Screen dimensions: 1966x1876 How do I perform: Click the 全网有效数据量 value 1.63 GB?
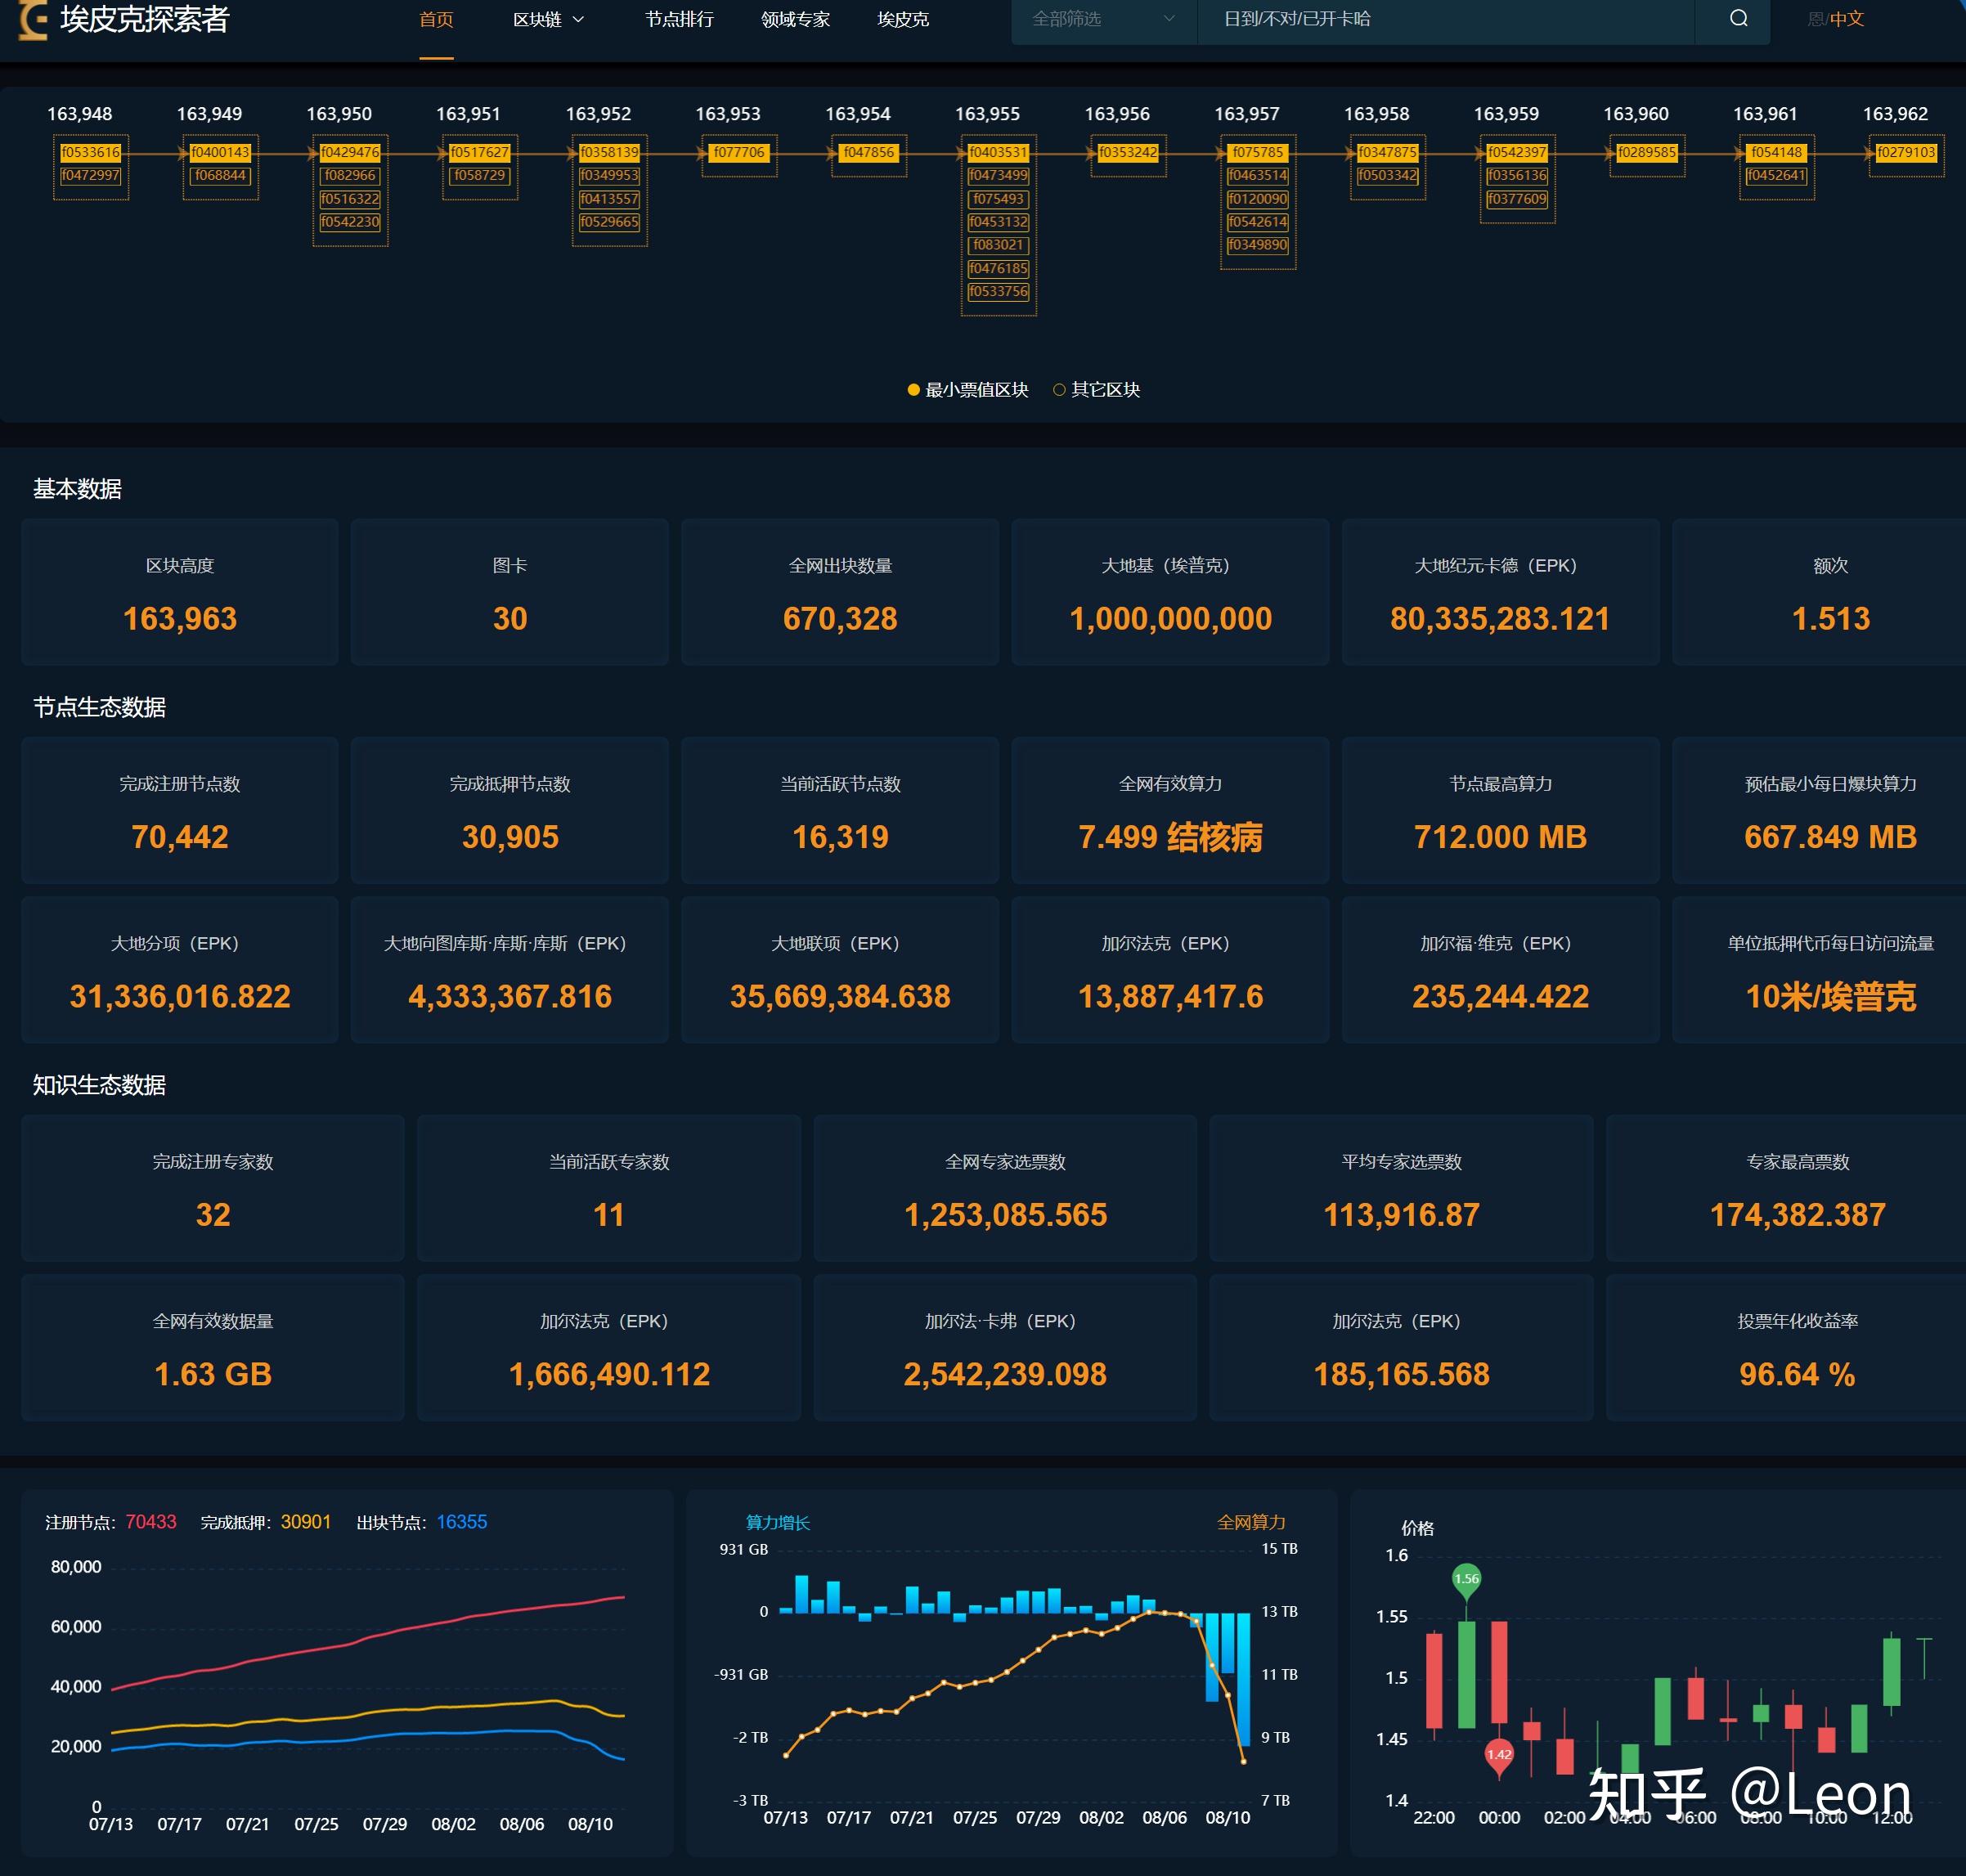click(213, 1374)
